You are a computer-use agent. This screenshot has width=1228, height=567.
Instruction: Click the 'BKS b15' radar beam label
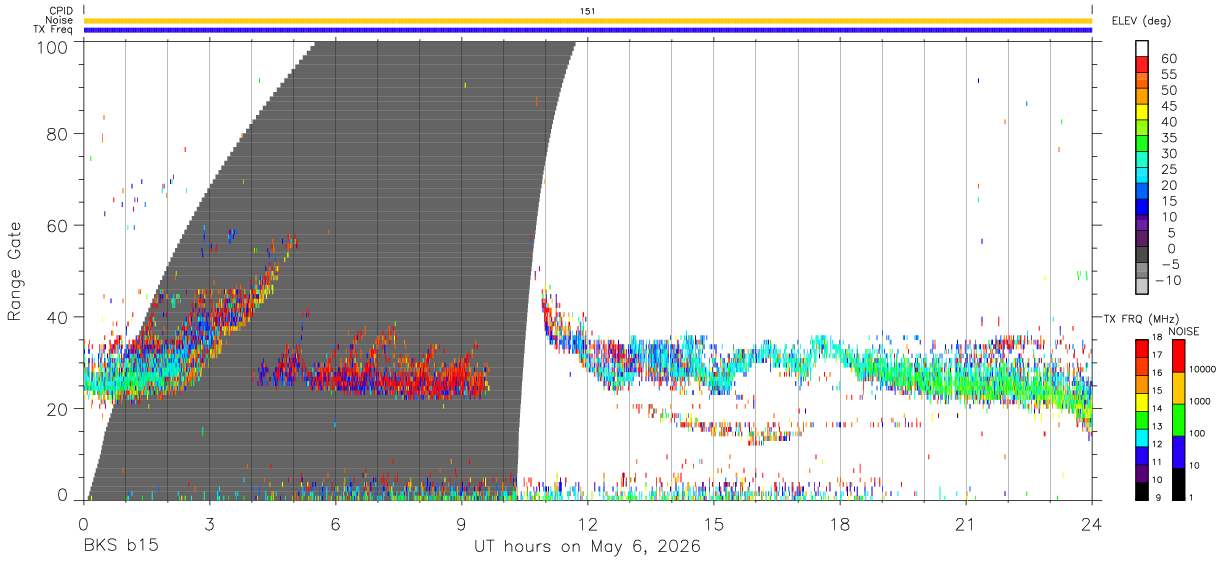coord(120,547)
